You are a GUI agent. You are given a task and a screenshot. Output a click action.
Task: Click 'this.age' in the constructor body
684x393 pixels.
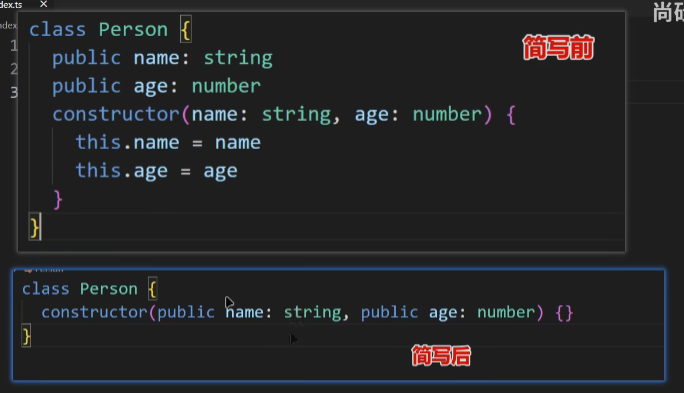pos(122,171)
